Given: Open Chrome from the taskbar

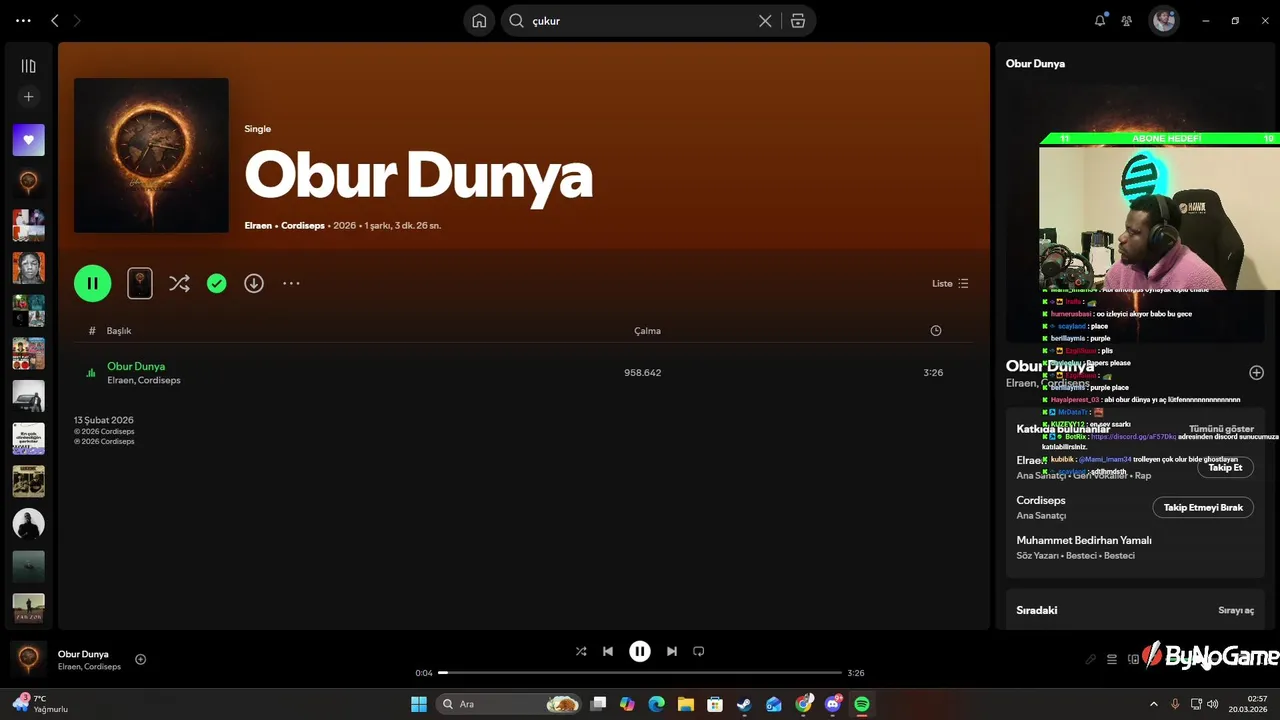Looking at the screenshot, I should click(x=804, y=704).
